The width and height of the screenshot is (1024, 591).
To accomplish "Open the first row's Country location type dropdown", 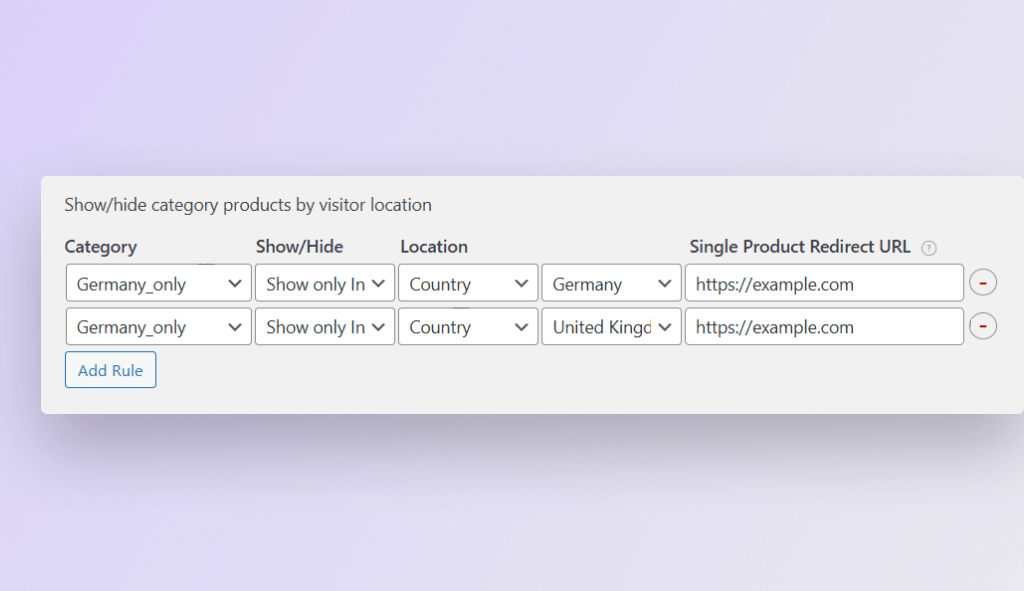I will 468,284.
